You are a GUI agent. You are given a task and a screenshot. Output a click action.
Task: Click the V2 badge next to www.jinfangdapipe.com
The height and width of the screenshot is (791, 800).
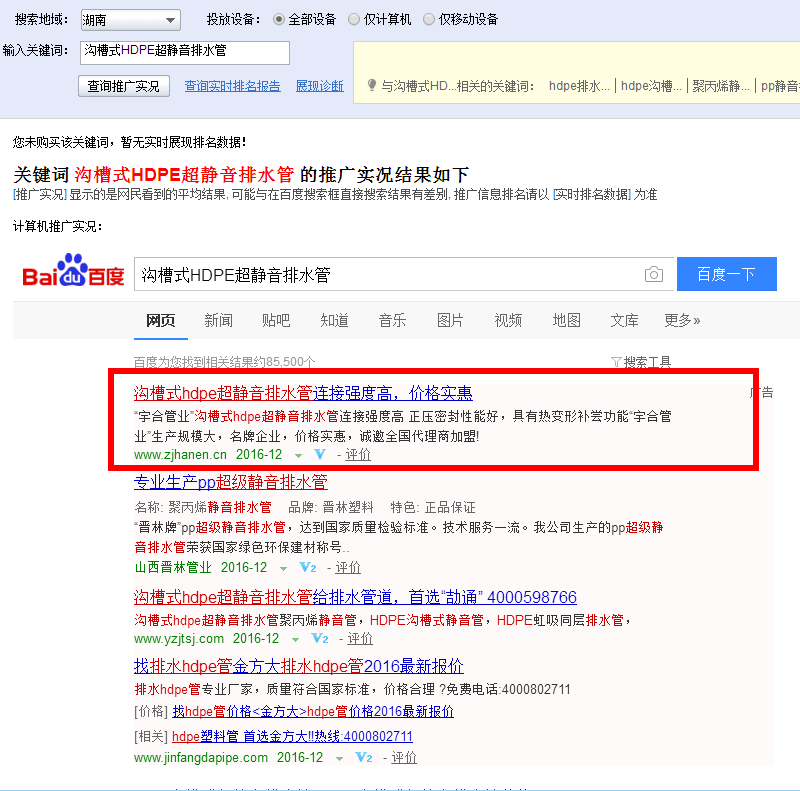[364, 757]
